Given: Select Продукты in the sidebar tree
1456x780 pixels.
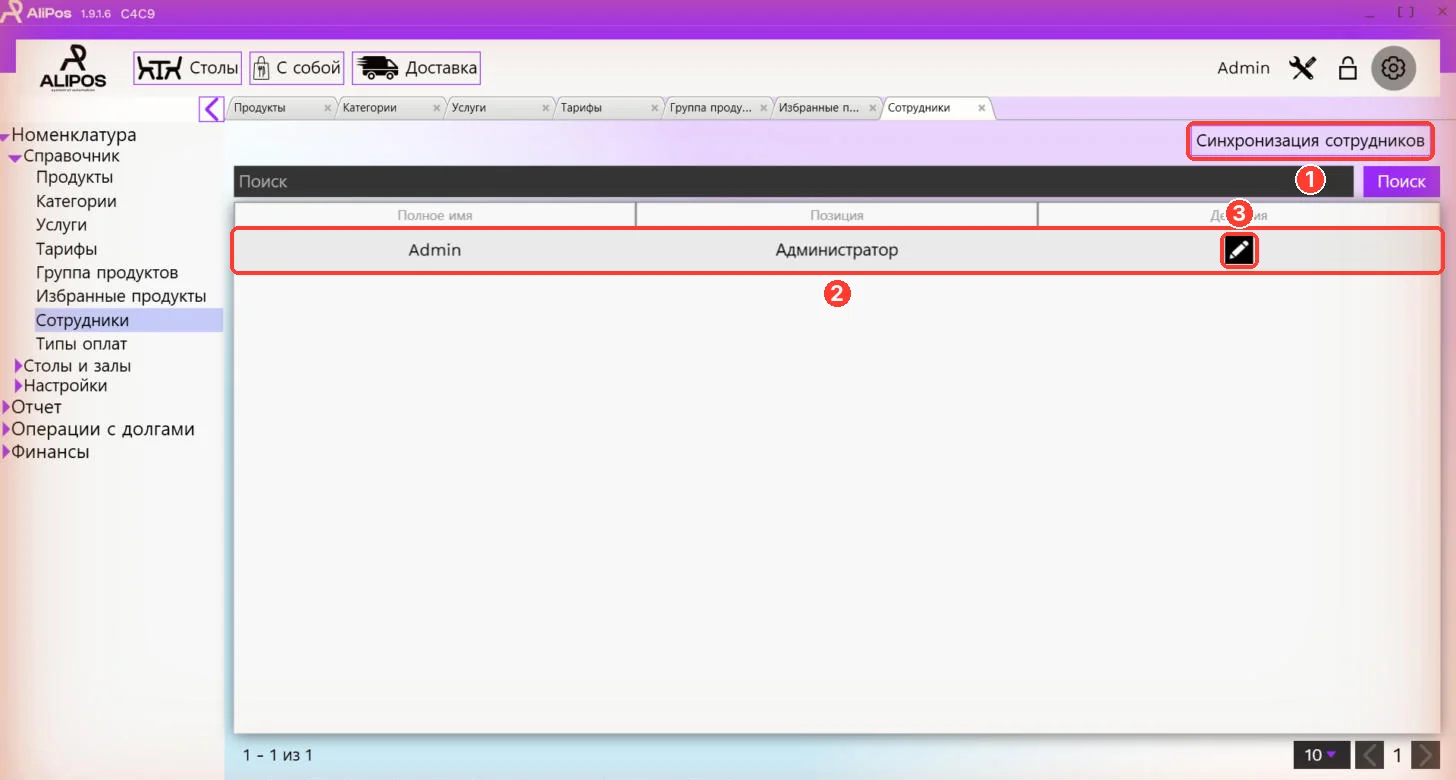Looking at the screenshot, I should (x=74, y=178).
